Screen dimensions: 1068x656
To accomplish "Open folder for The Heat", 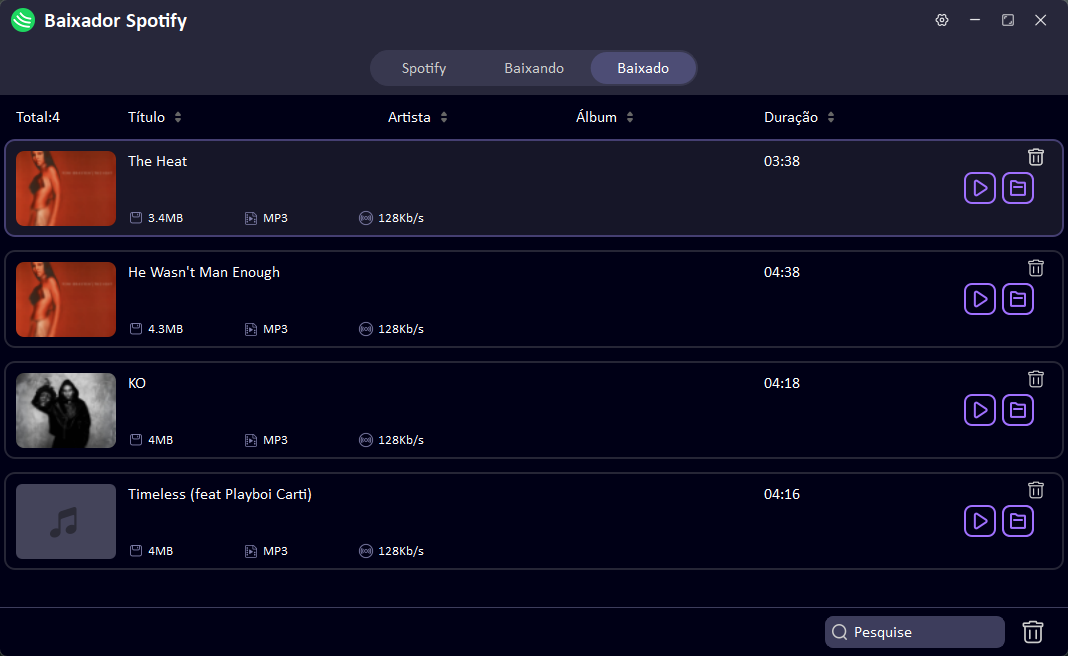I will (x=1018, y=188).
